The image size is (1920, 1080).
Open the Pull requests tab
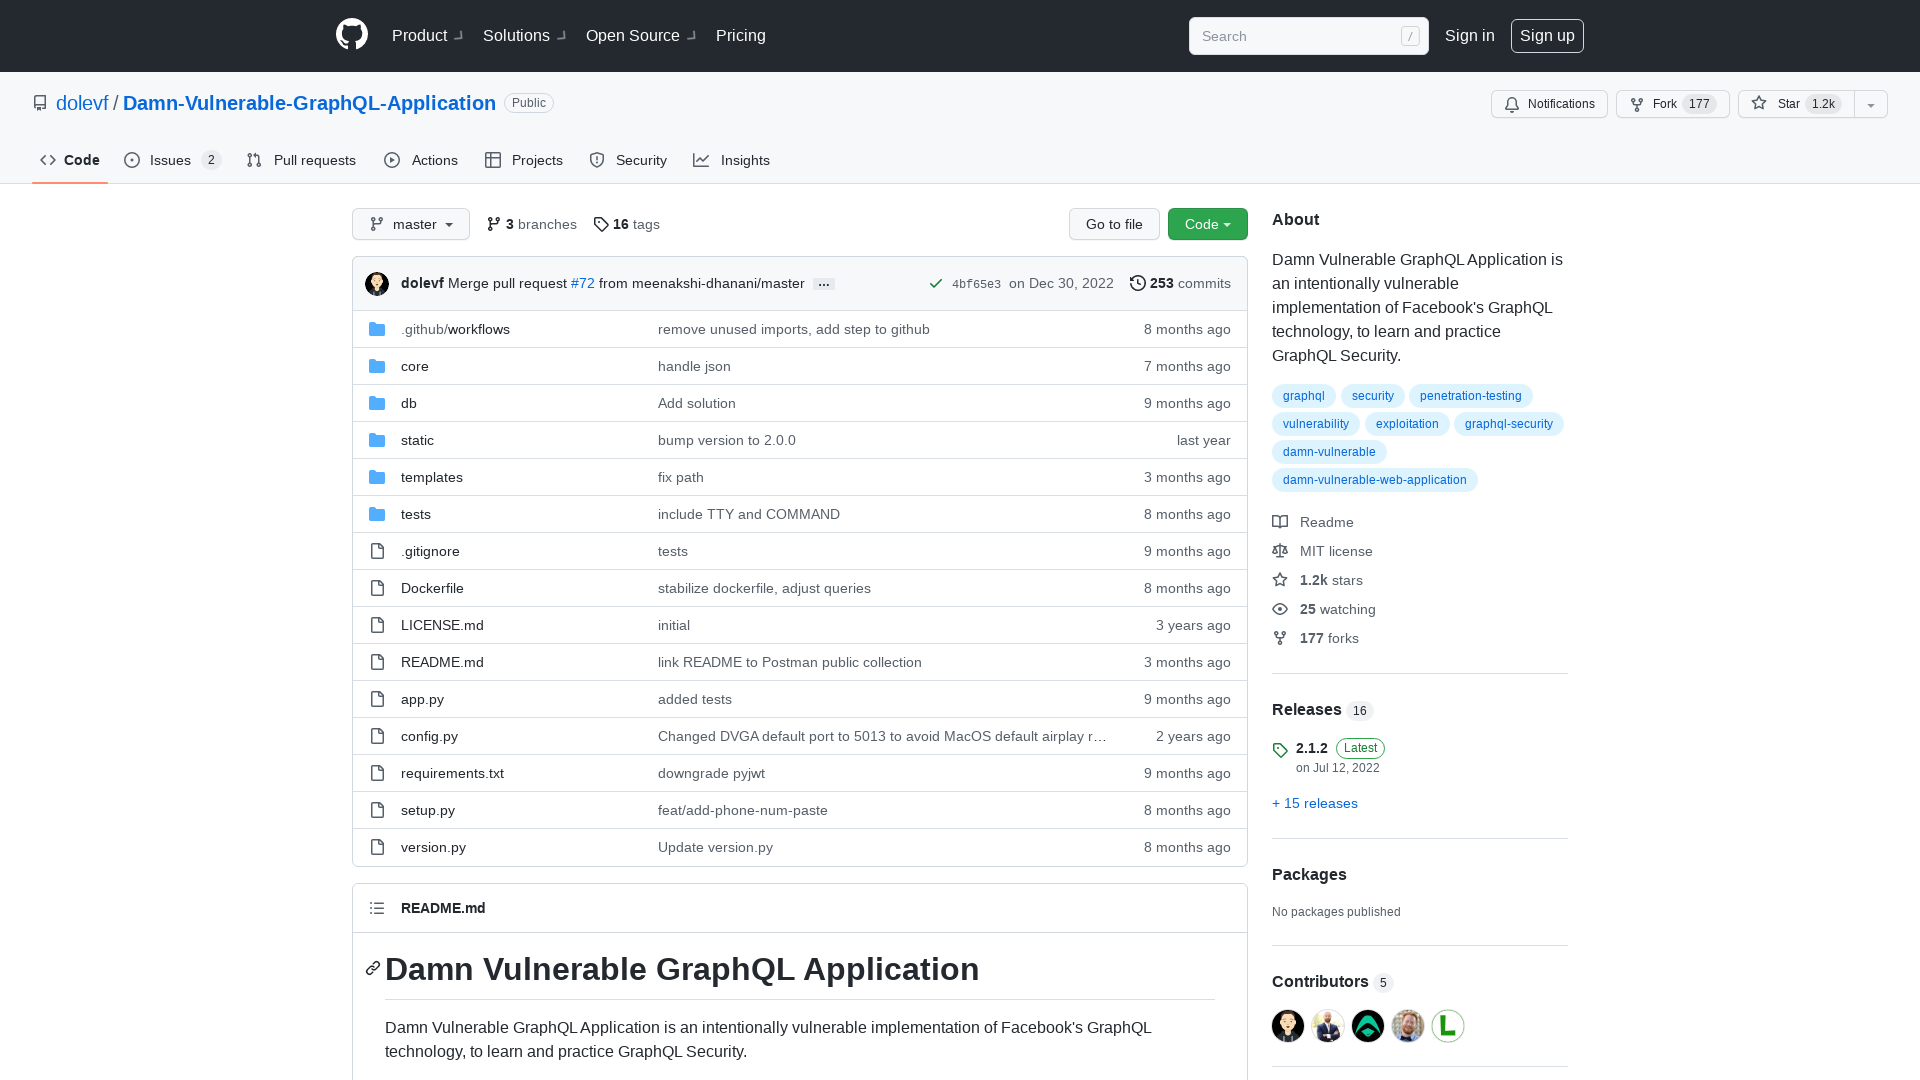click(301, 160)
